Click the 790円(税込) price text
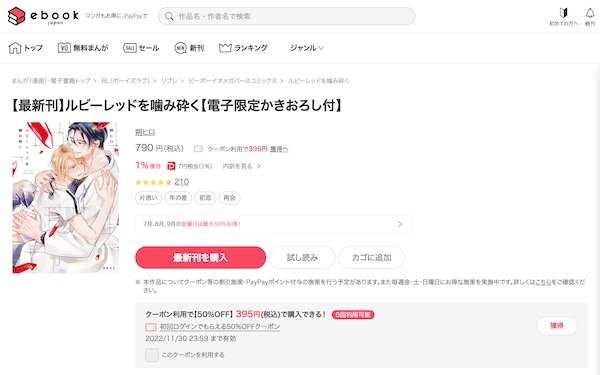600x375 pixels. (160, 148)
